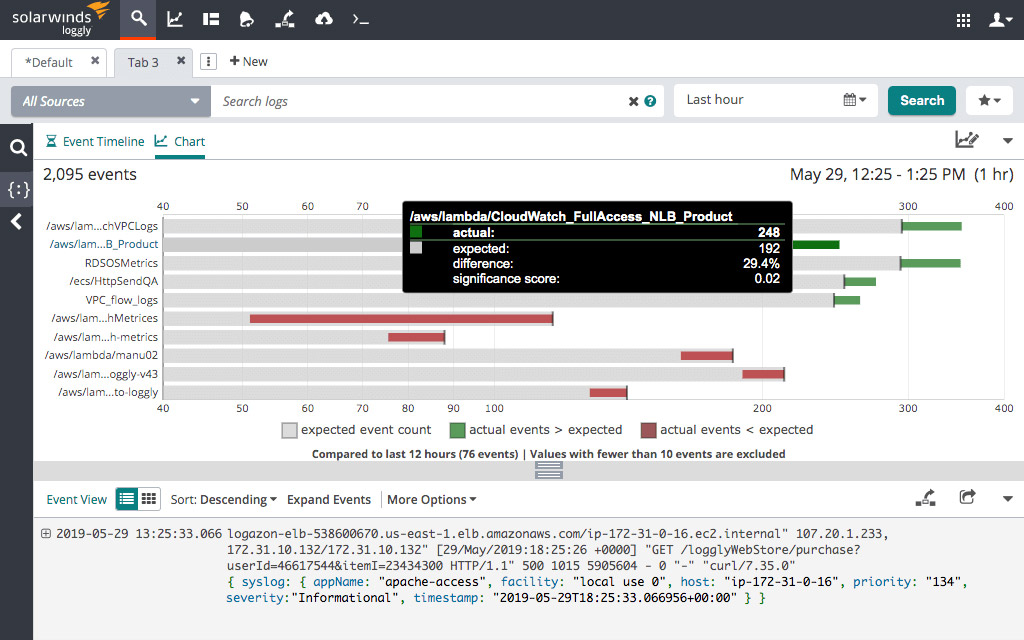This screenshot has width=1024, height=640.
Task: Click the red /aws/lambda/manu02 bar in chart
Action: pos(706,355)
